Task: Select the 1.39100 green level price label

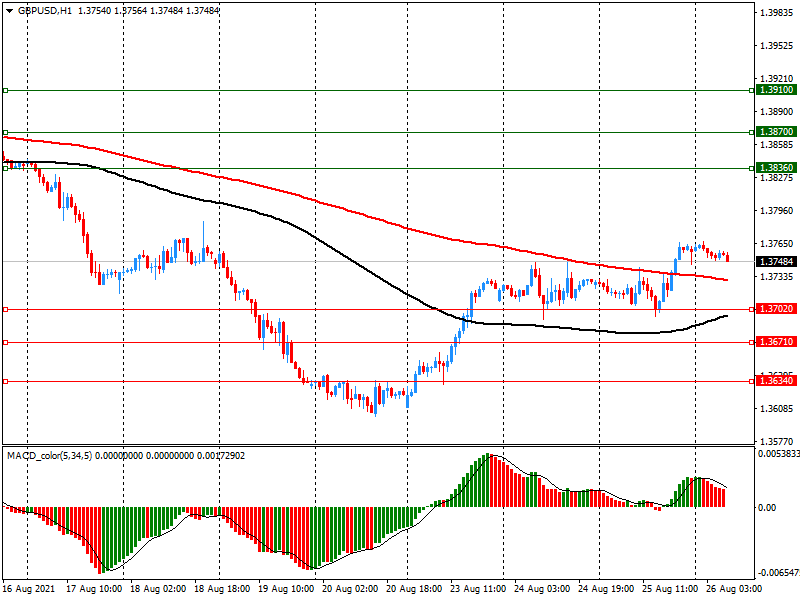Action: 777,90
